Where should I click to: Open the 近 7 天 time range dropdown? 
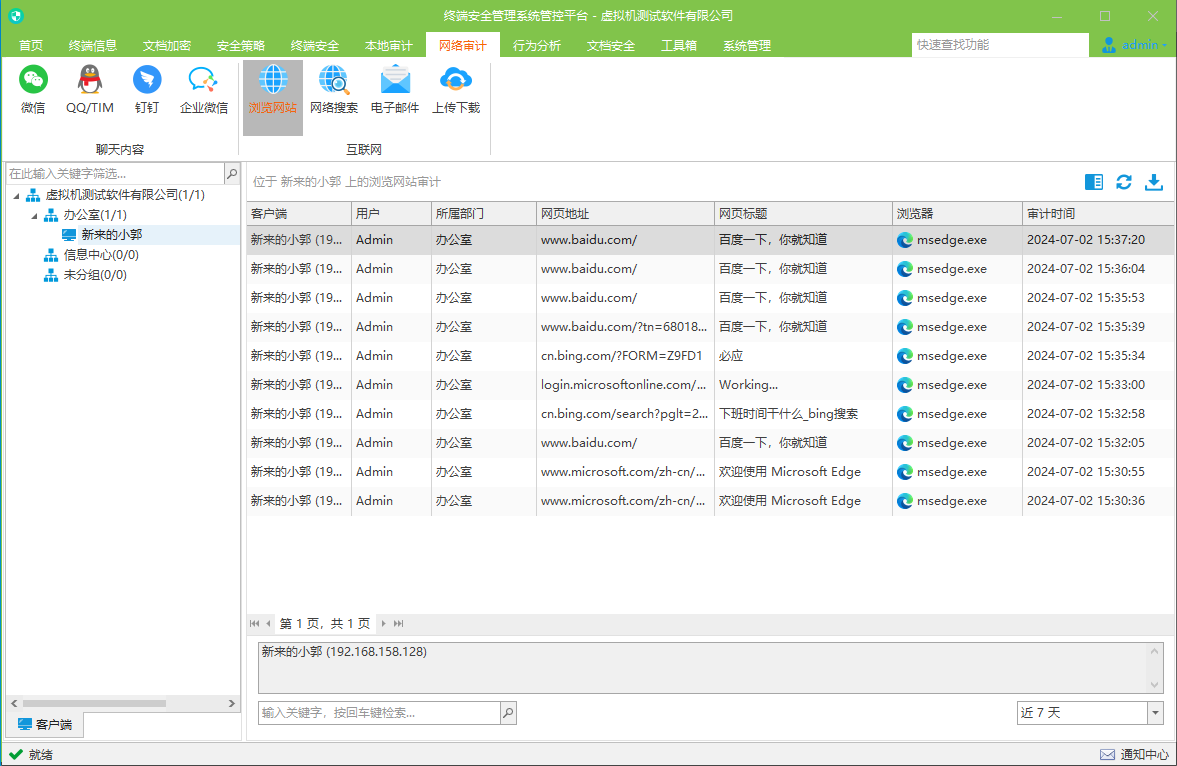point(1155,713)
